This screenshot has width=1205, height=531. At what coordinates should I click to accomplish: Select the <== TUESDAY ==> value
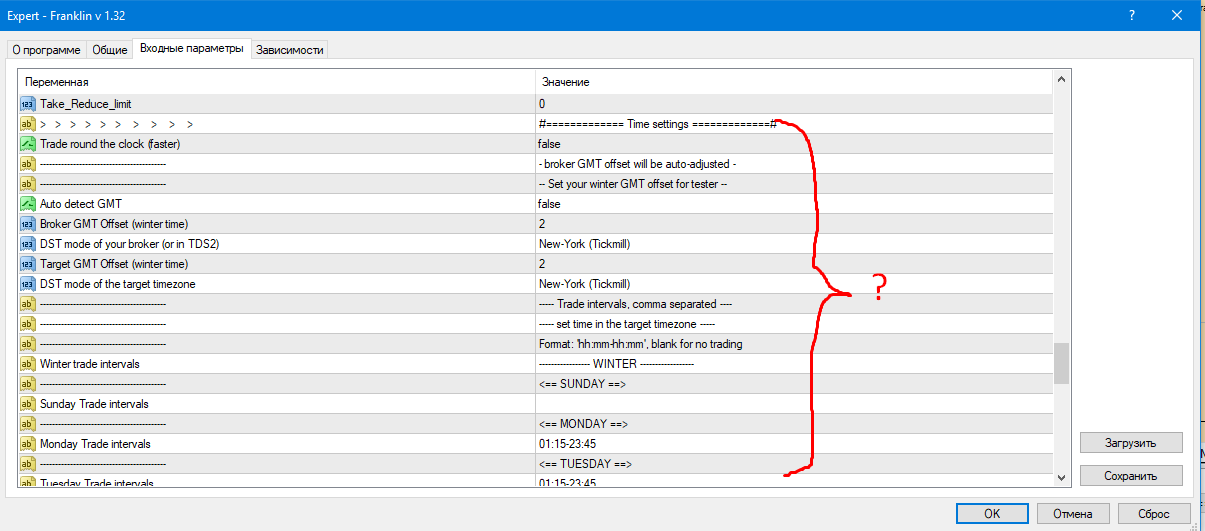(x=585, y=464)
